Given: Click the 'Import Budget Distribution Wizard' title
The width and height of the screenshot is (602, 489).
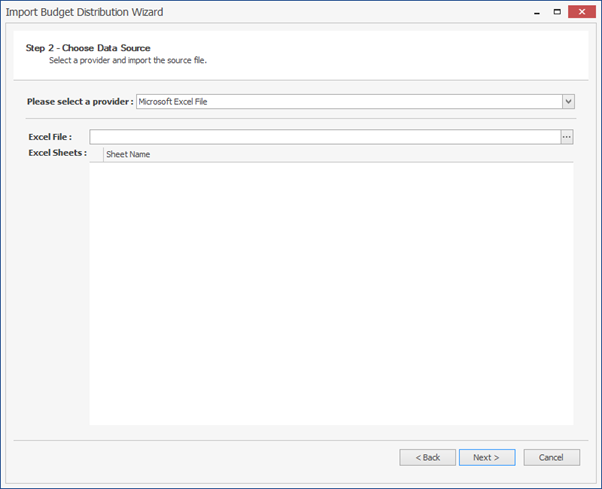Looking at the screenshot, I should click(x=84, y=12).
